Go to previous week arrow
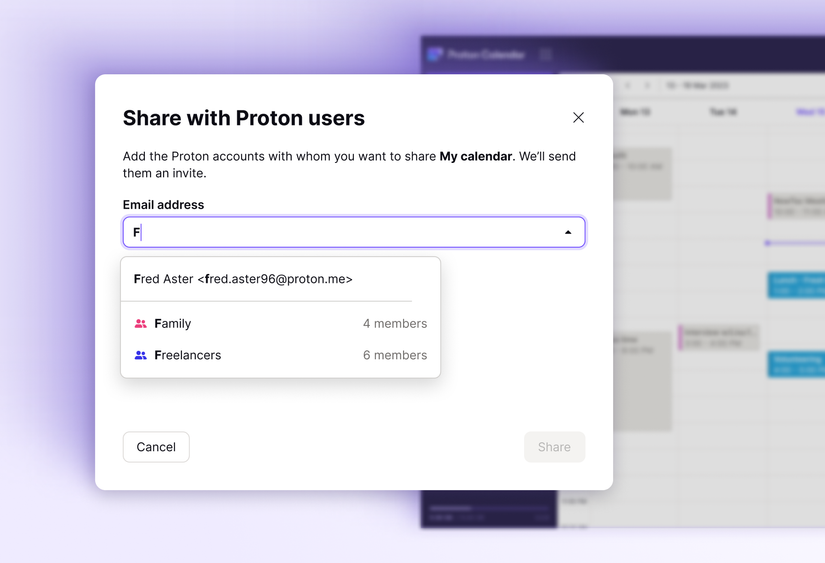Image resolution: width=825 pixels, height=563 pixels. click(628, 86)
